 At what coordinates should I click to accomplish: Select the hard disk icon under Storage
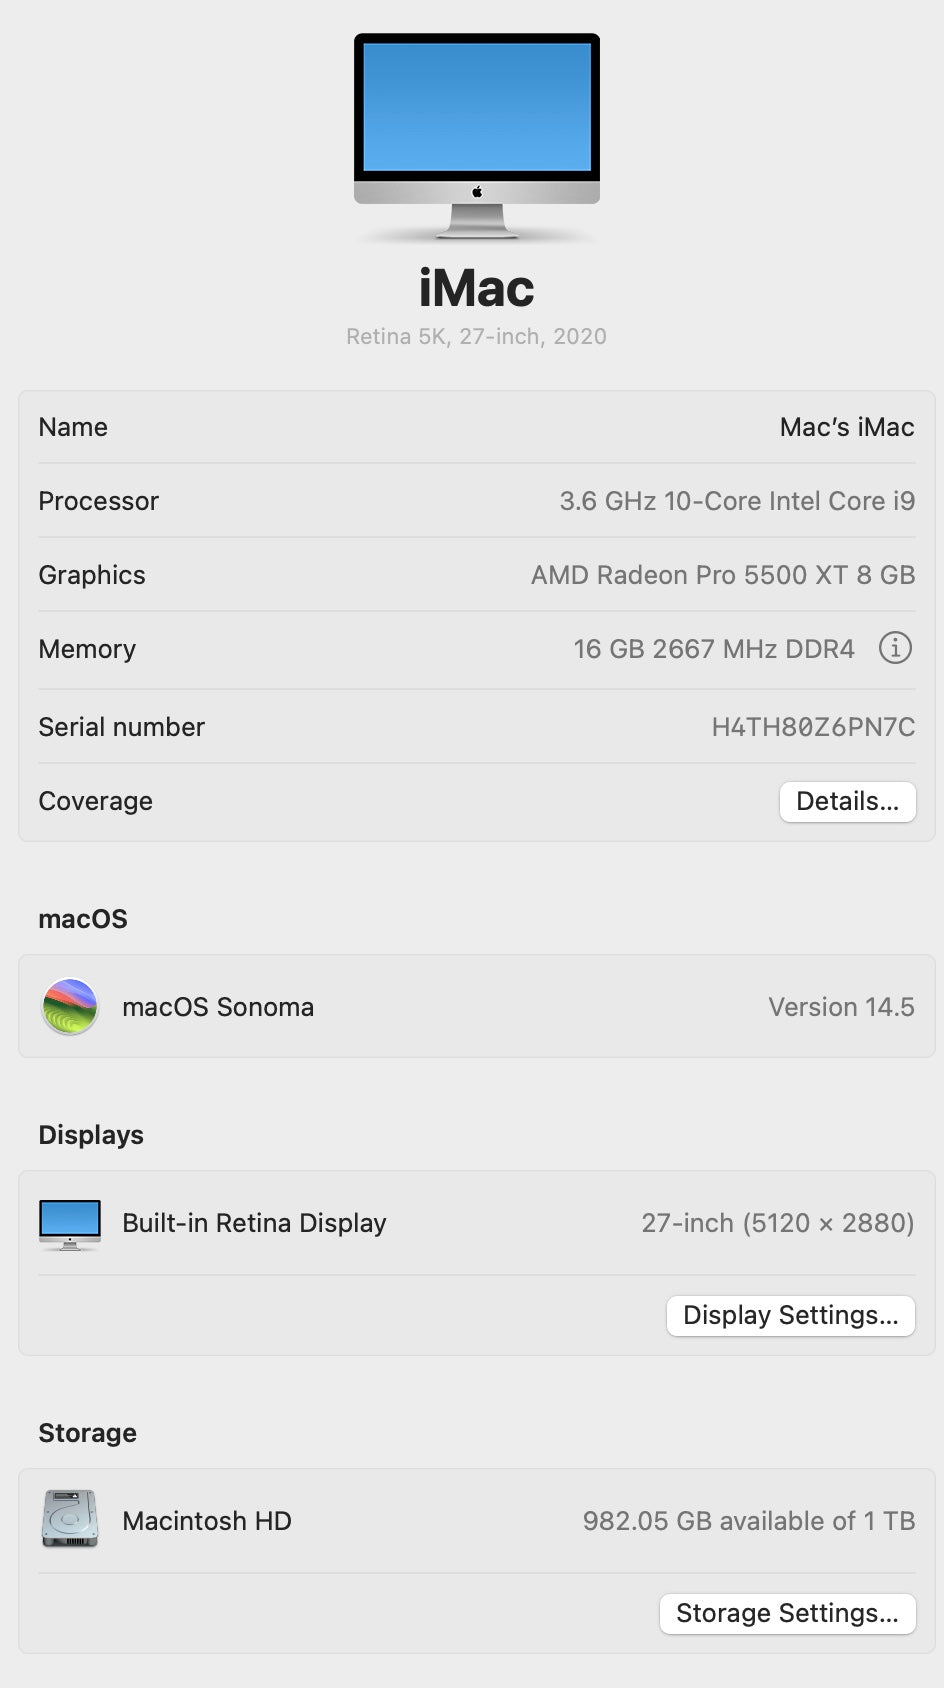(69, 1519)
